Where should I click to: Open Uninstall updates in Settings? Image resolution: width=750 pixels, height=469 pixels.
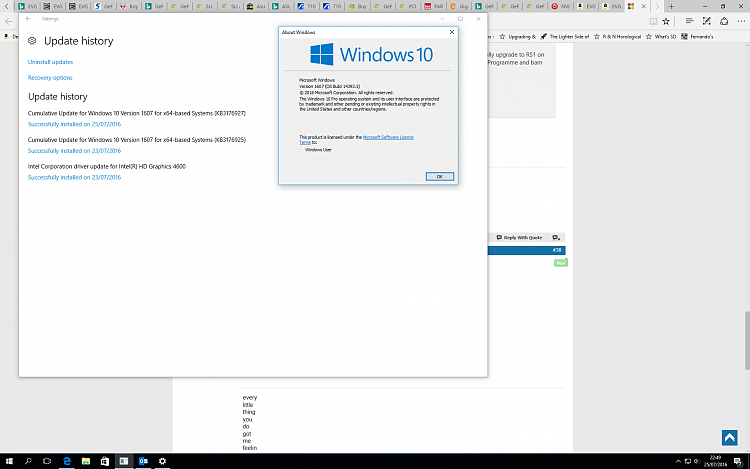[x=50, y=62]
